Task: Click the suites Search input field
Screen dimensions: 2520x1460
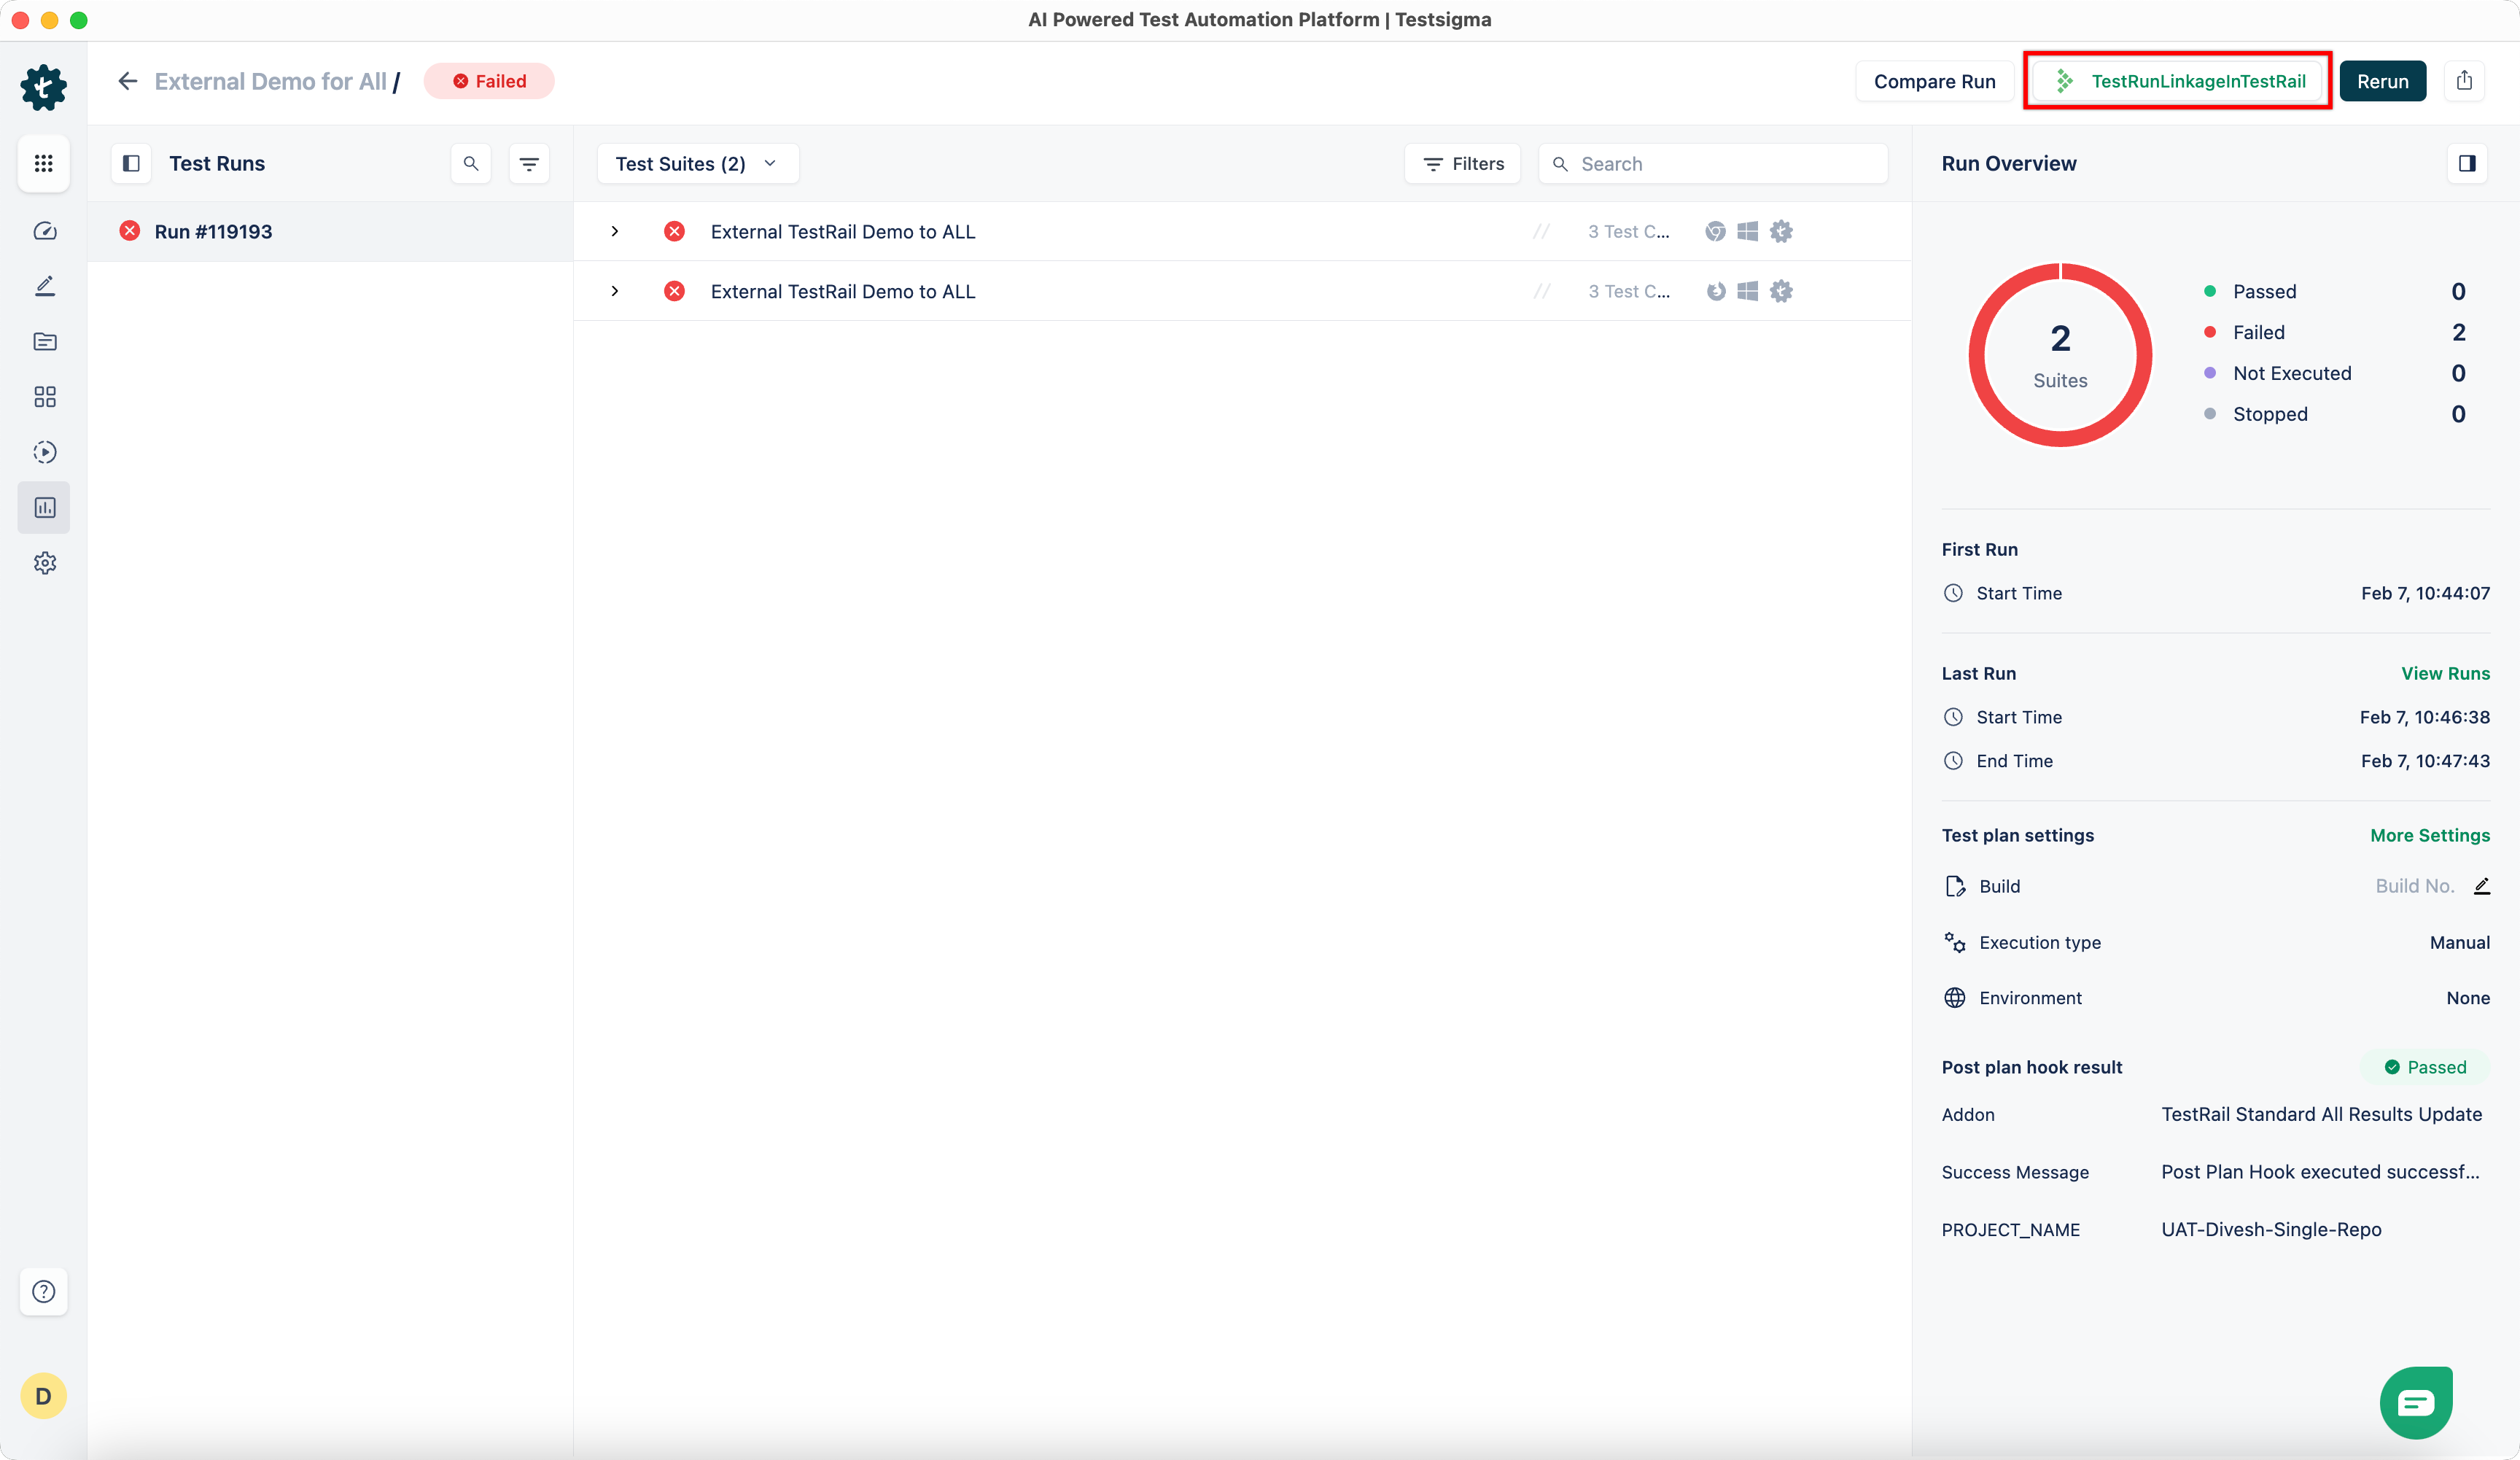Action: [1725, 163]
